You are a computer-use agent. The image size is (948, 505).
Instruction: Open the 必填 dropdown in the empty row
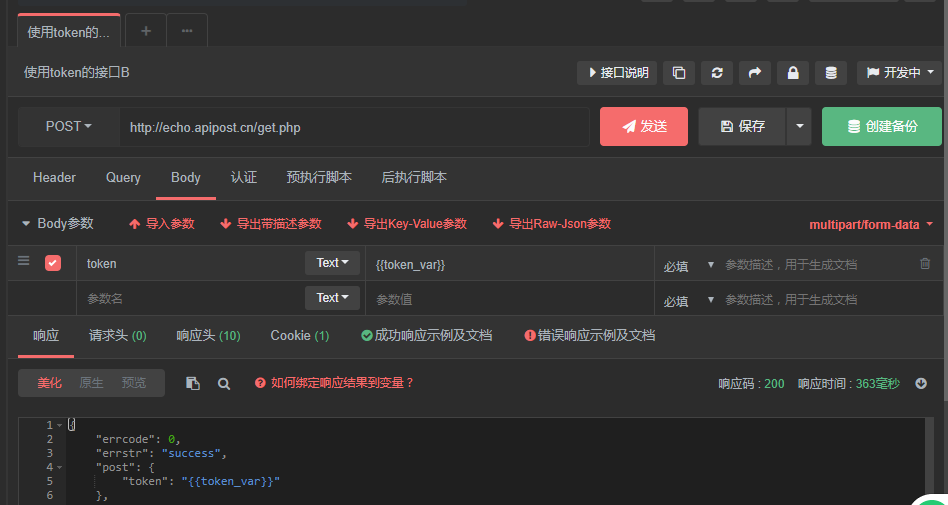click(x=689, y=300)
